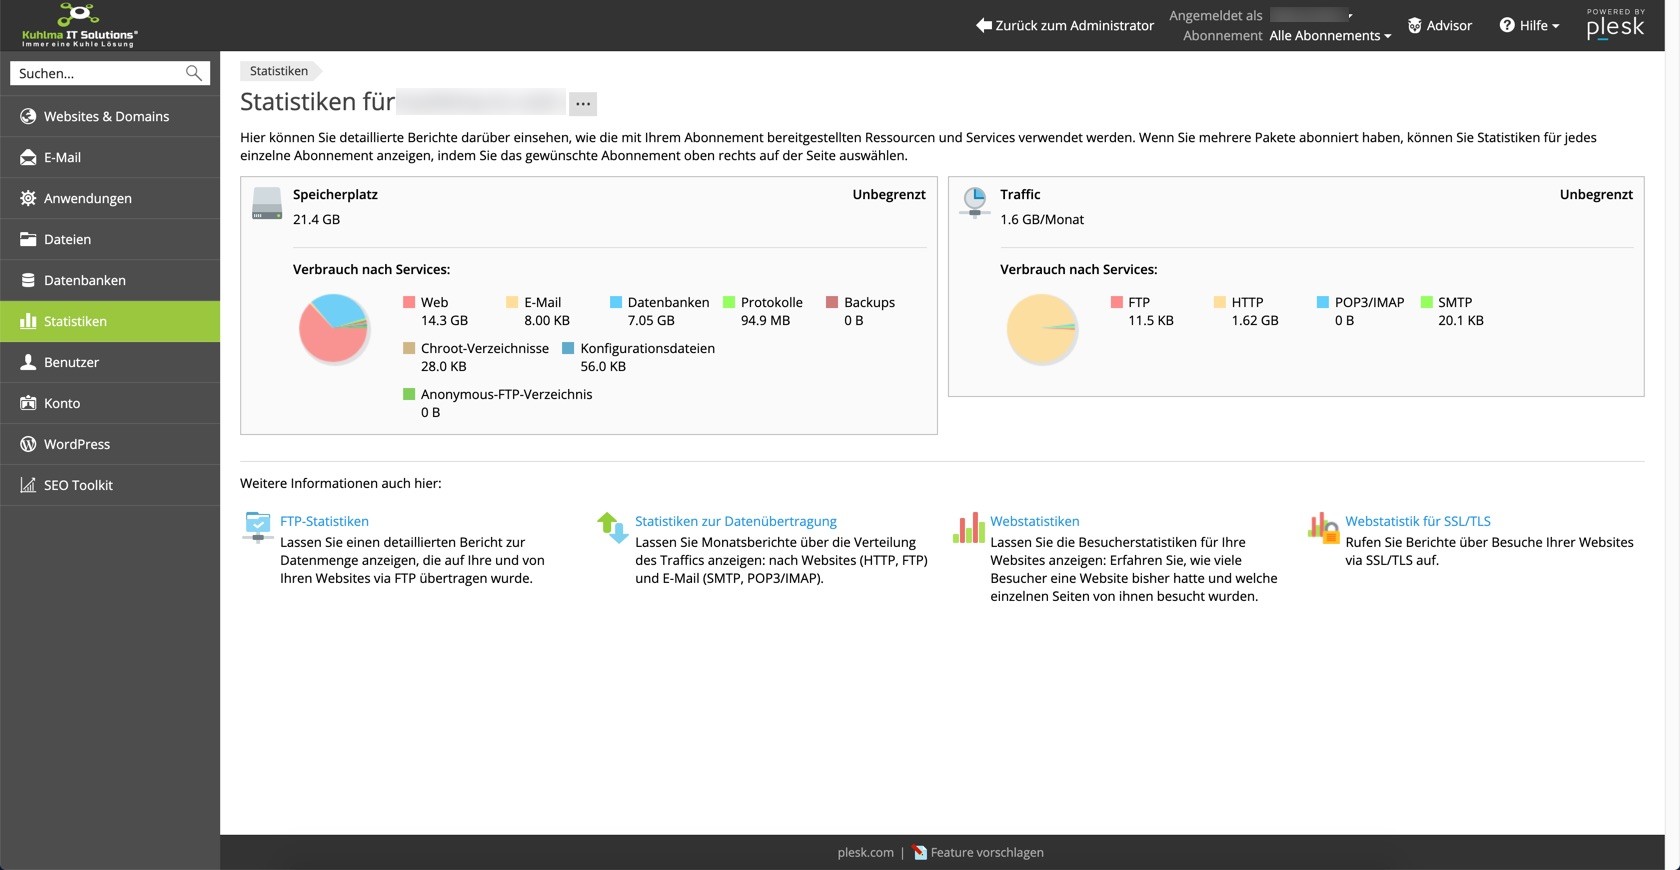Click the Webstatistiken bar chart icon
The width and height of the screenshot is (1680, 870).
pos(968,527)
